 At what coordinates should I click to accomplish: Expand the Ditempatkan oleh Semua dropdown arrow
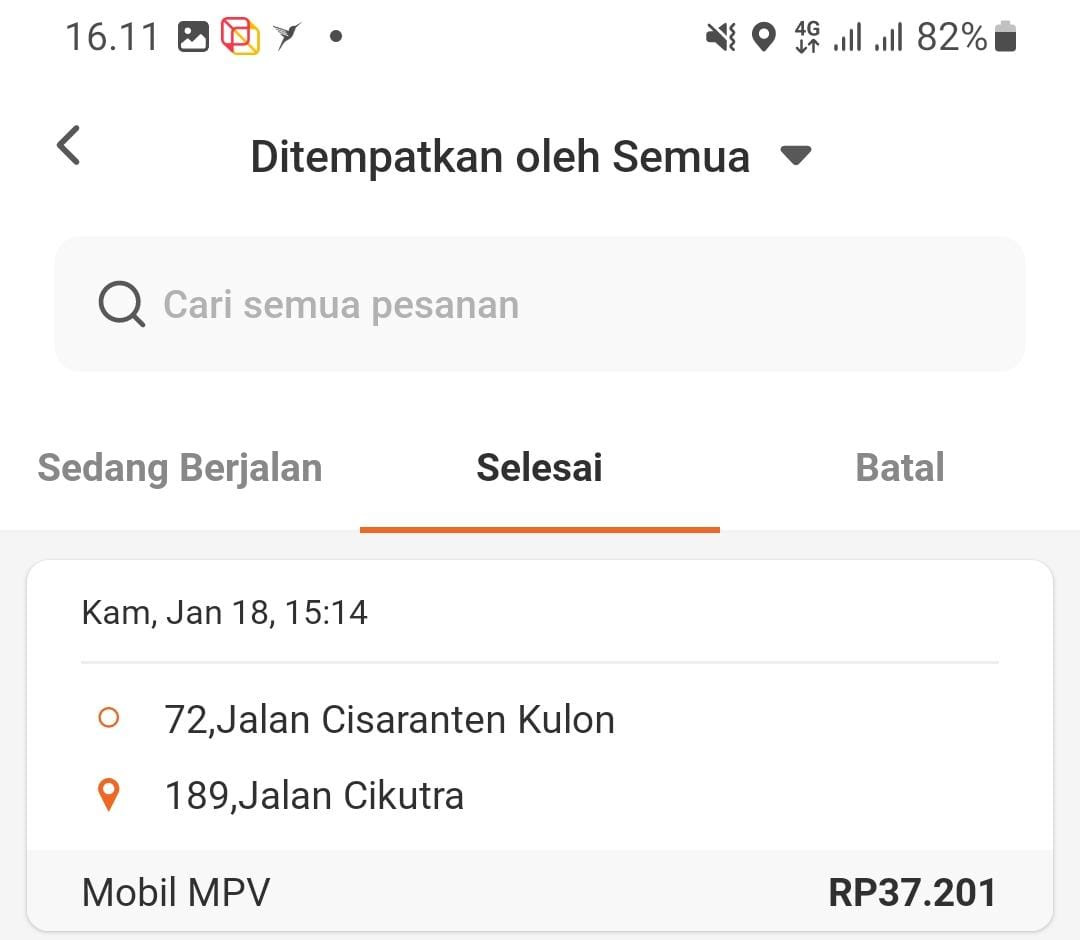point(796,156)
